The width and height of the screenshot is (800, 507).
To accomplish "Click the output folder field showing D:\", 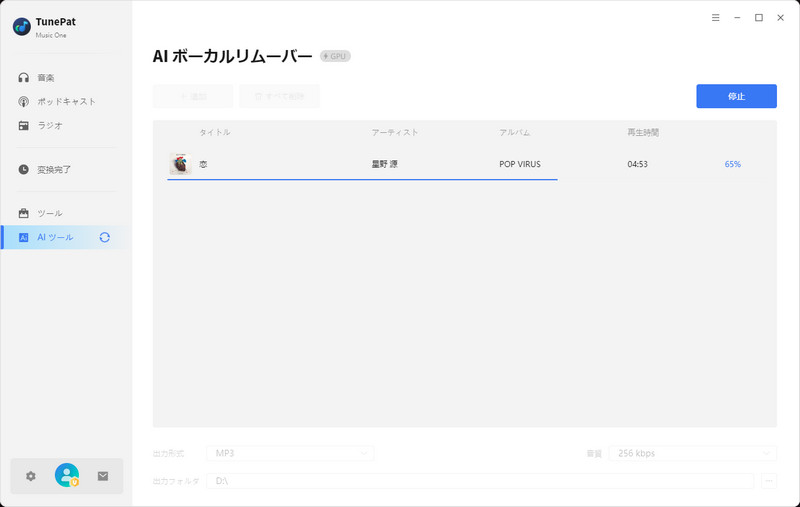I will pos(480,480).
